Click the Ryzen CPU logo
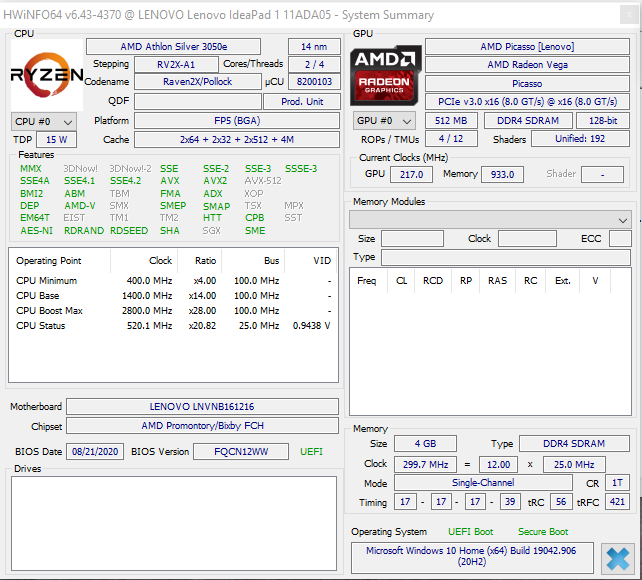This screenshot has width=642, height=580. point(47,74)
